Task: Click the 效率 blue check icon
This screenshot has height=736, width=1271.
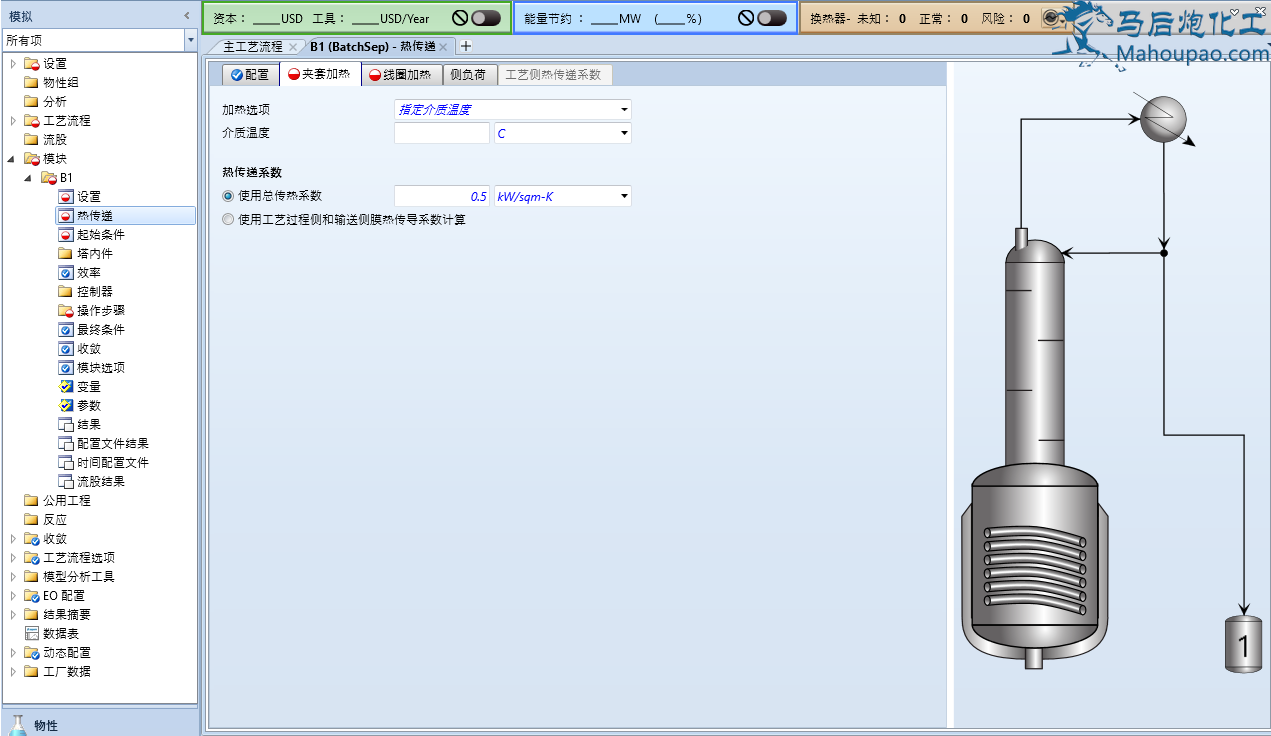Action: click(x=66, y=273)
